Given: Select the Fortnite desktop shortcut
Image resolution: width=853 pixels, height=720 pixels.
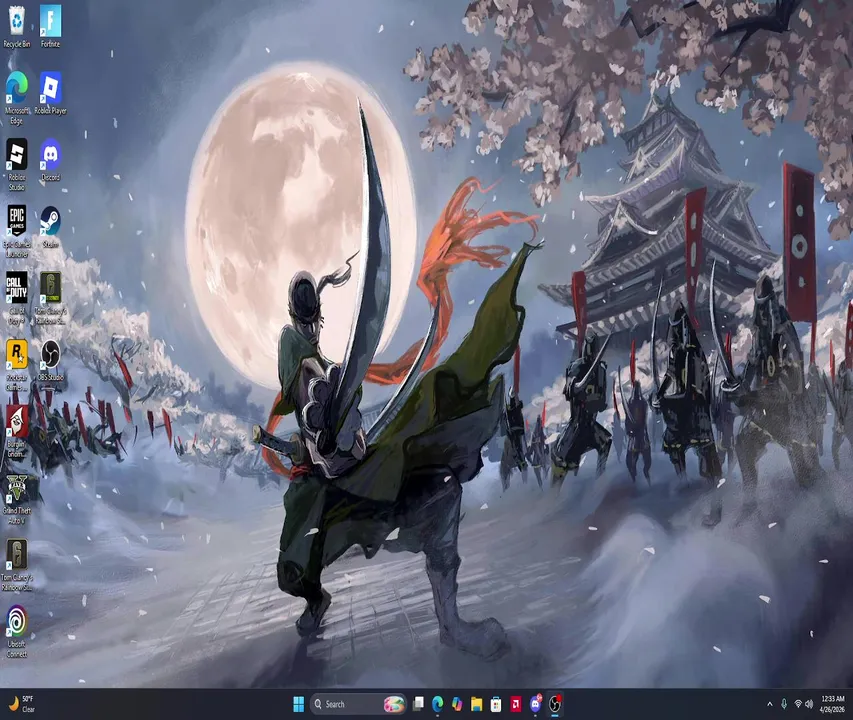Looking at the screenshot, I should point(51,26).
